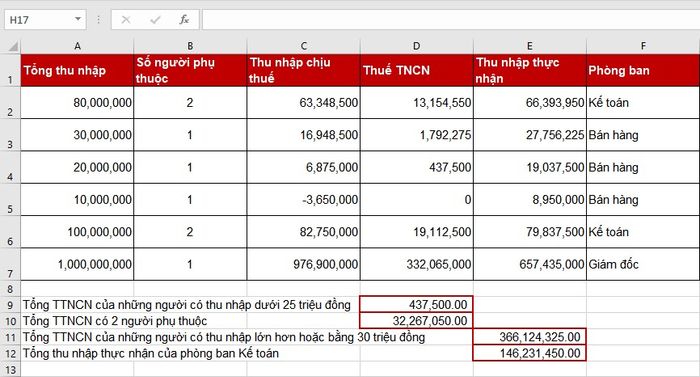700x377 pixels.
Task: Click the Cancel (X) formula bar icon
Action: 126,20
